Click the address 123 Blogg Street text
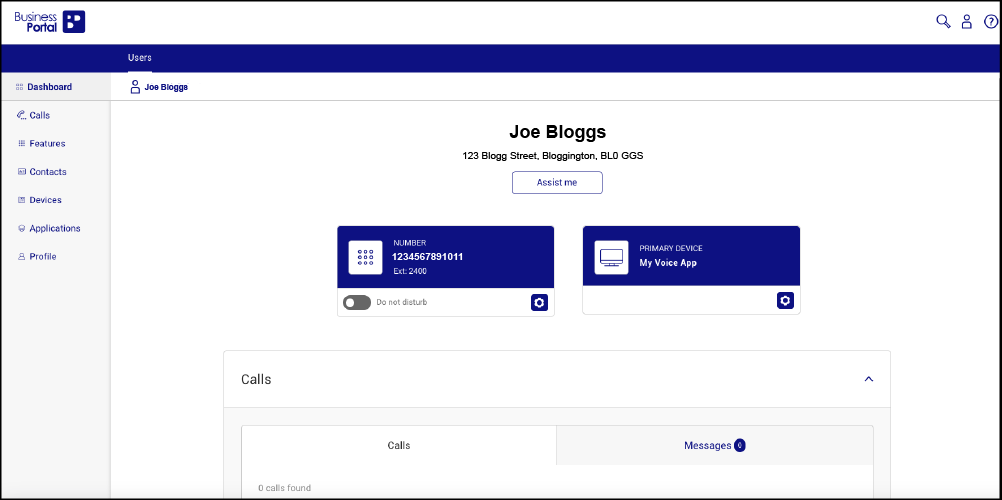Viewport: 1002px width, 500px height. click(552, 155)
